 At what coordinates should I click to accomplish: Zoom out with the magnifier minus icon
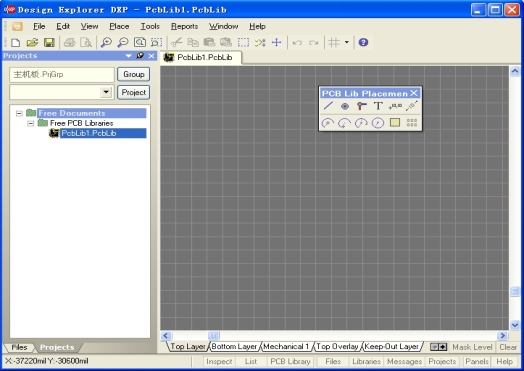tap(123, 42)
